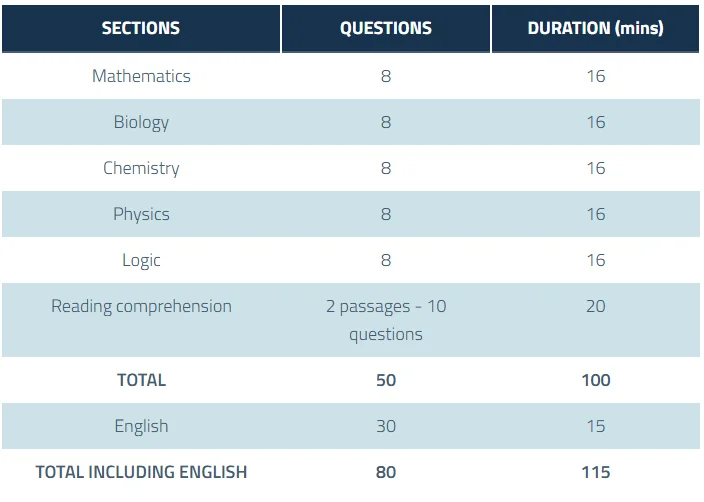Click the QUESTIONS column header
Screen dimensions: 704x502
pyautogui.click(x=386, y=28)
